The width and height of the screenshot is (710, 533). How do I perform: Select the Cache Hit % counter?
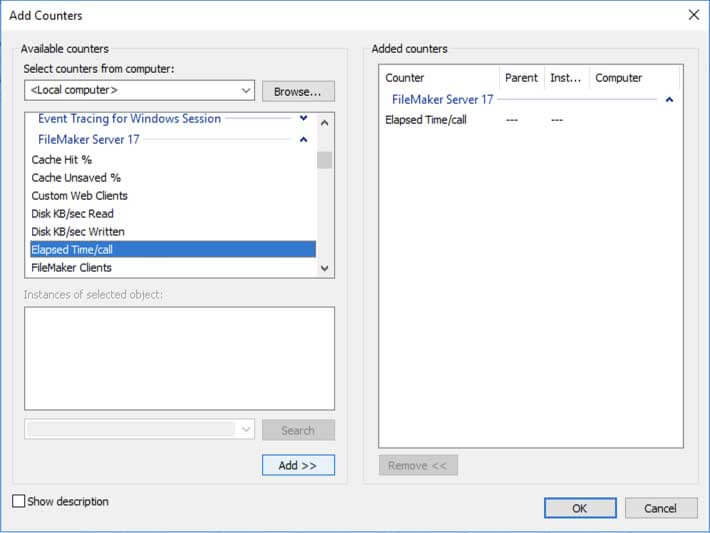(173, 160)
